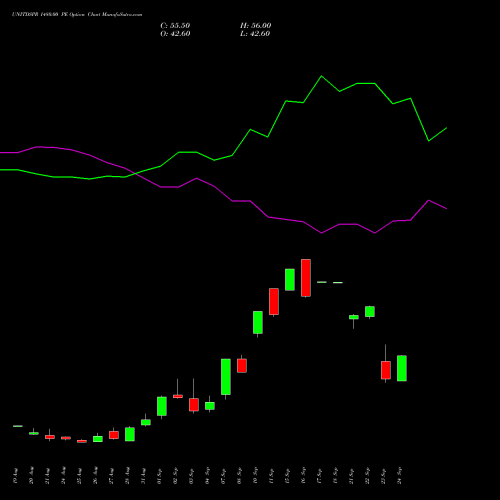Select the '31 Aug' date label
Image resolution: width=500 pixels, height=500 pixels.
coord(144,476)
